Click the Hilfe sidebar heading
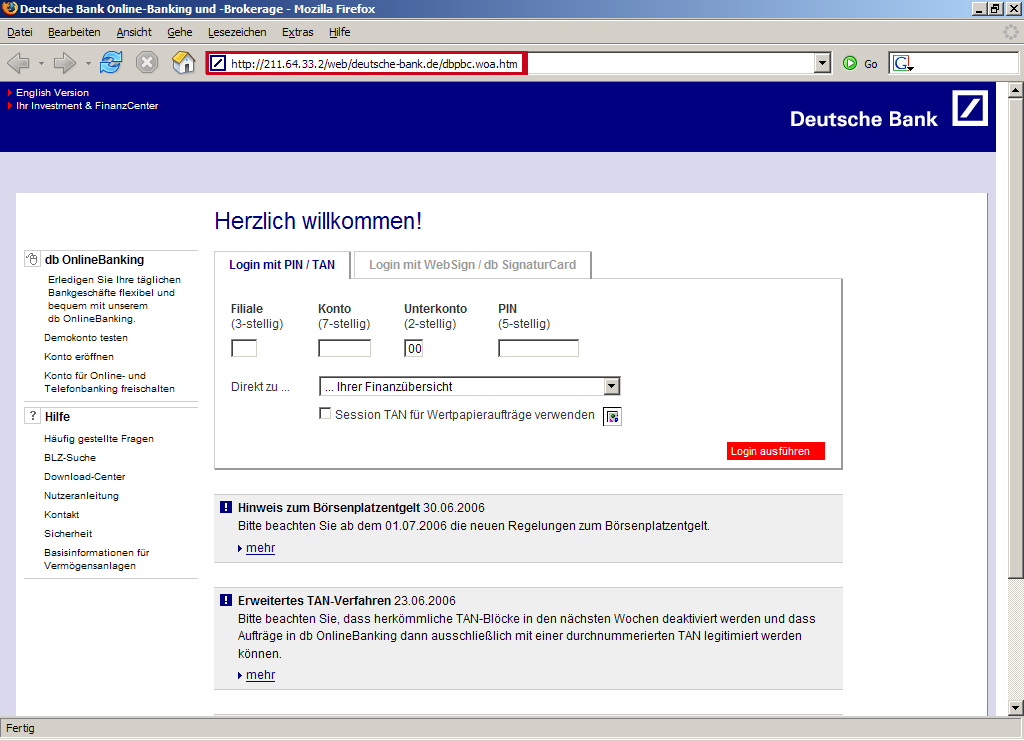The image size is (1024, 741). coord(57,417)
